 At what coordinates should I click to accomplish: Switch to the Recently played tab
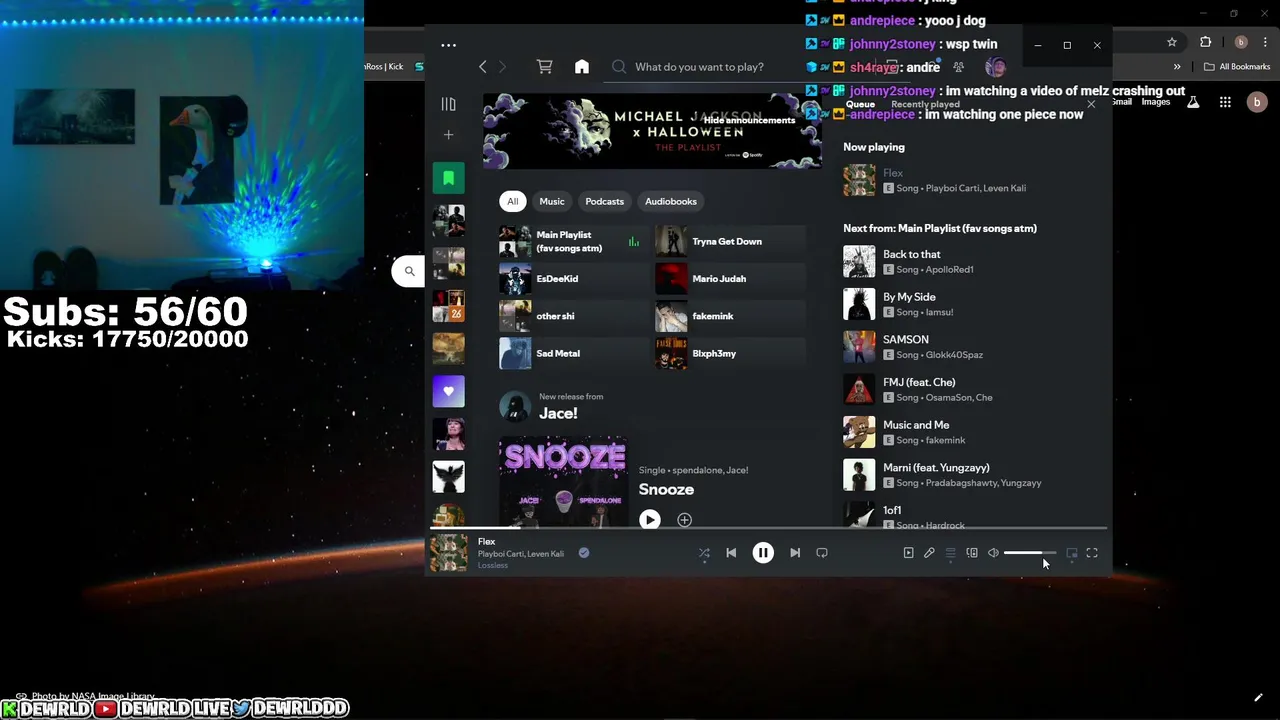point(925,104)
